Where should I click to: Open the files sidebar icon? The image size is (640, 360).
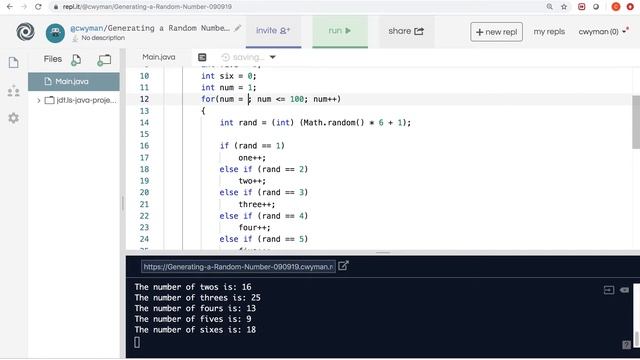(13, 62)
